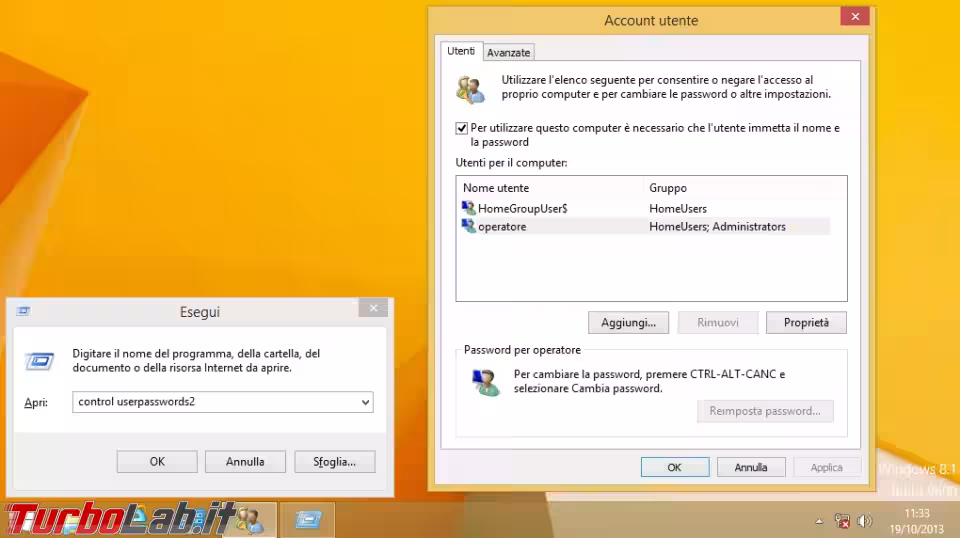Image resolution: width=960 pixels, height=538 pixels.
Task: Click the Applica button
Action: pyautogui.click(x=827, y=467)
